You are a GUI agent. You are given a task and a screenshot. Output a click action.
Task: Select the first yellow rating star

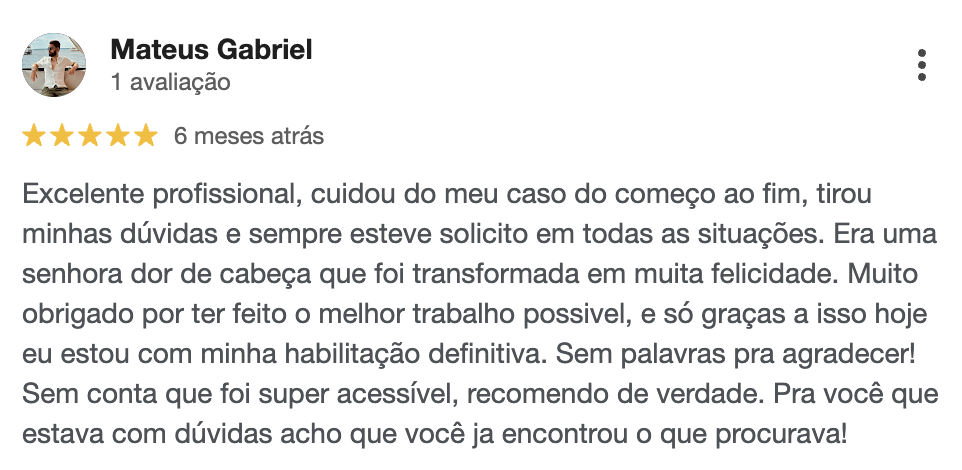[x=33, y=136]
